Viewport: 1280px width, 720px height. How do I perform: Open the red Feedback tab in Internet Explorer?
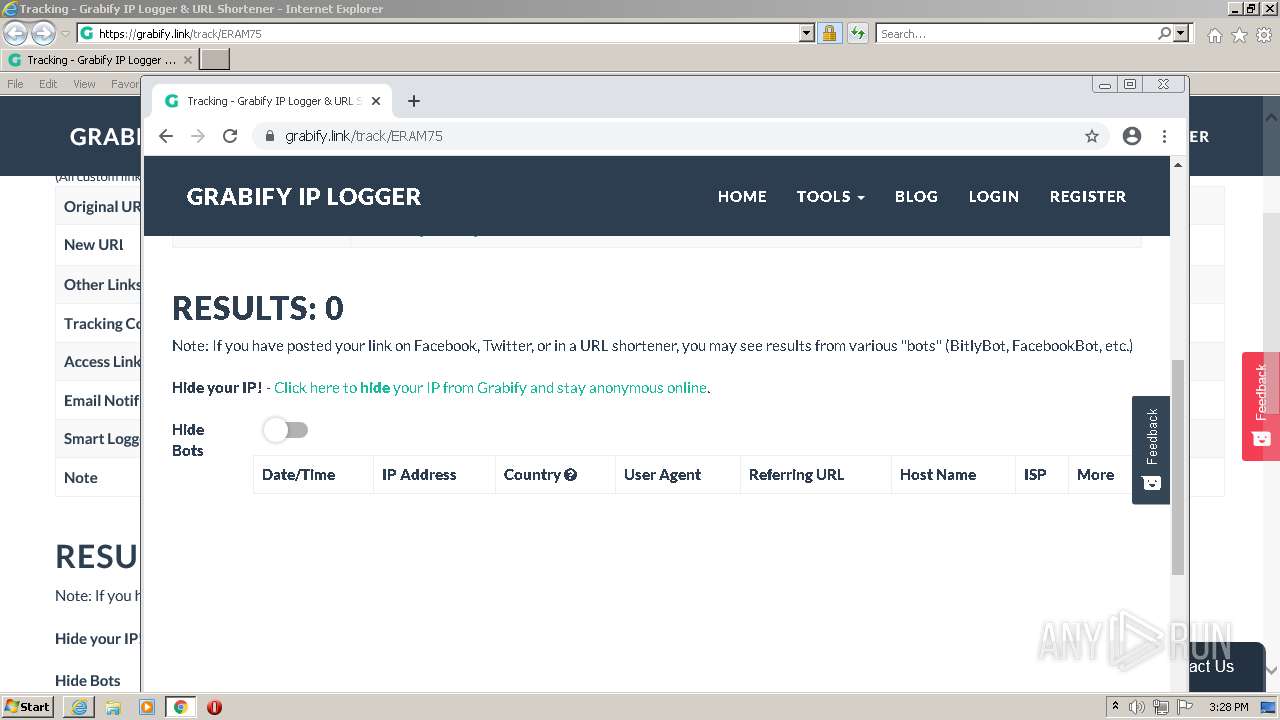click(1261, 406)
